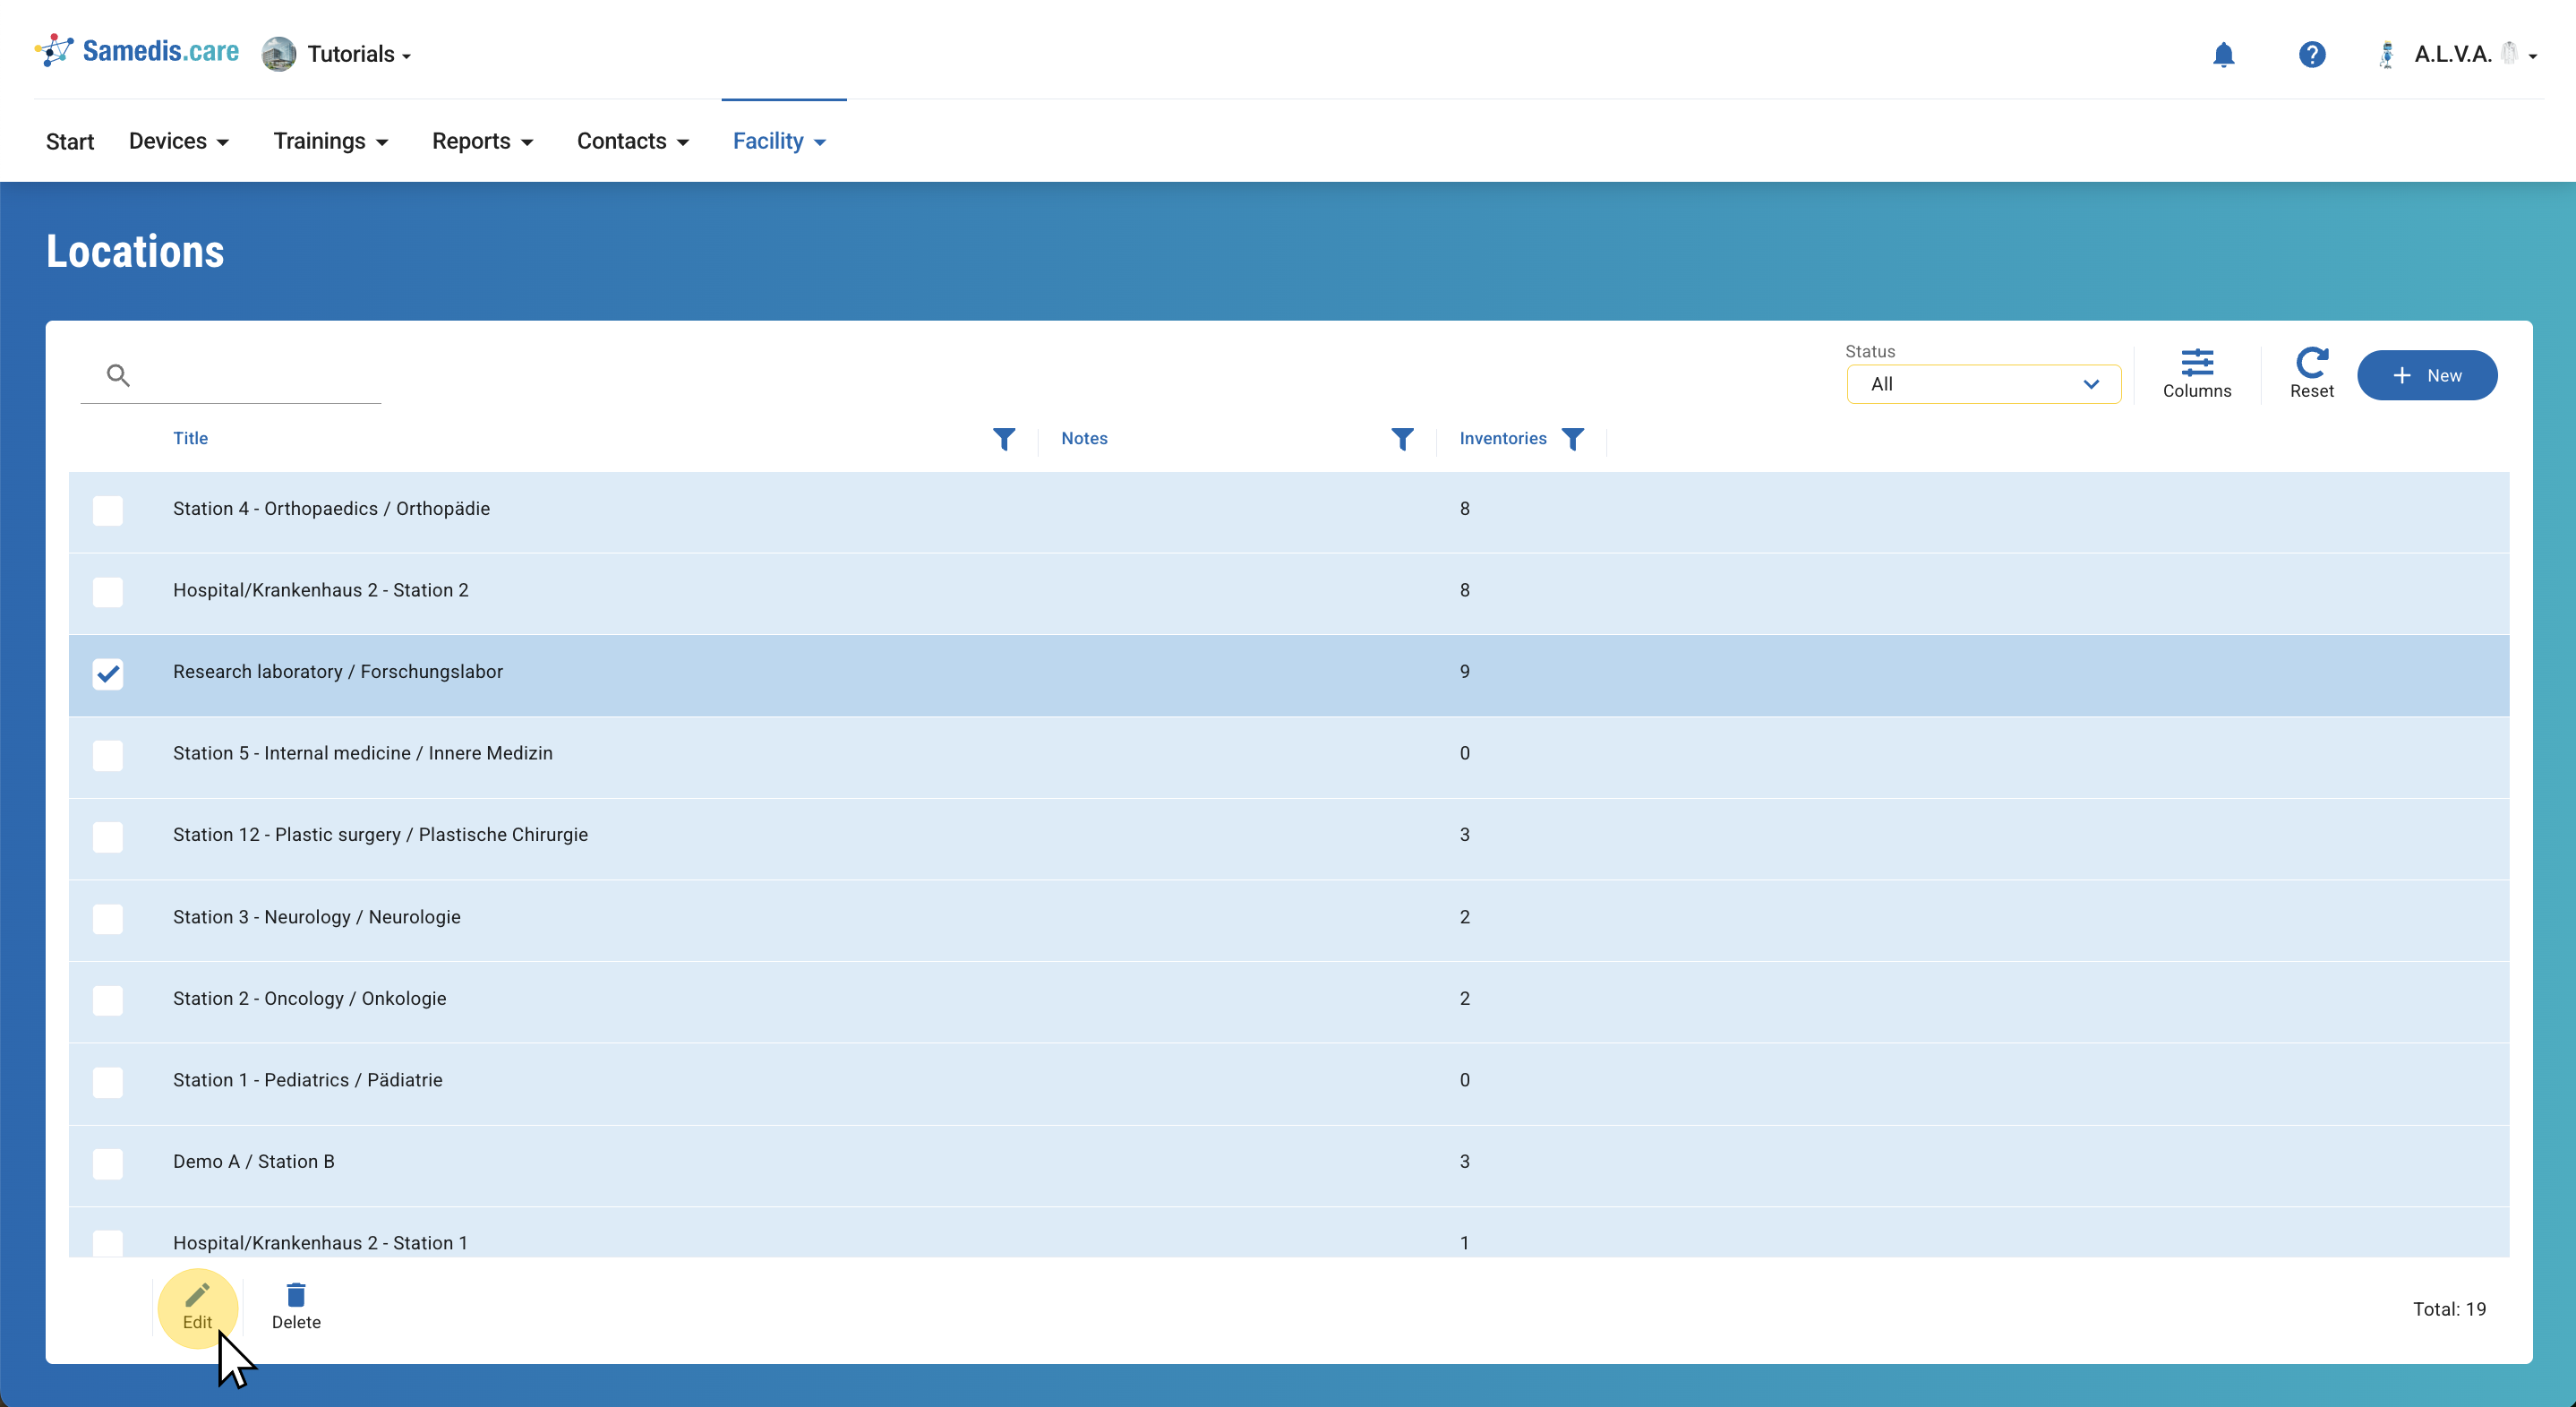This screenshot has width=2576, height=1407.
Task: Select the Demo A / Station B checkbox
Action: (108, 1163)
